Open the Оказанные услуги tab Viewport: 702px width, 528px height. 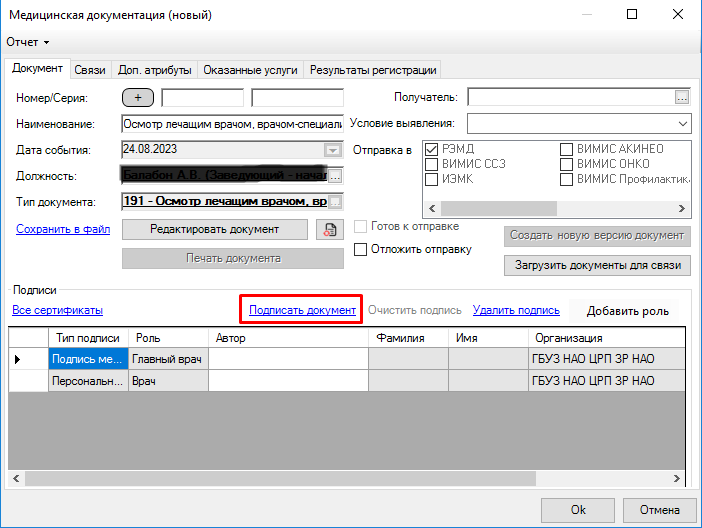(x=250, y=70)
